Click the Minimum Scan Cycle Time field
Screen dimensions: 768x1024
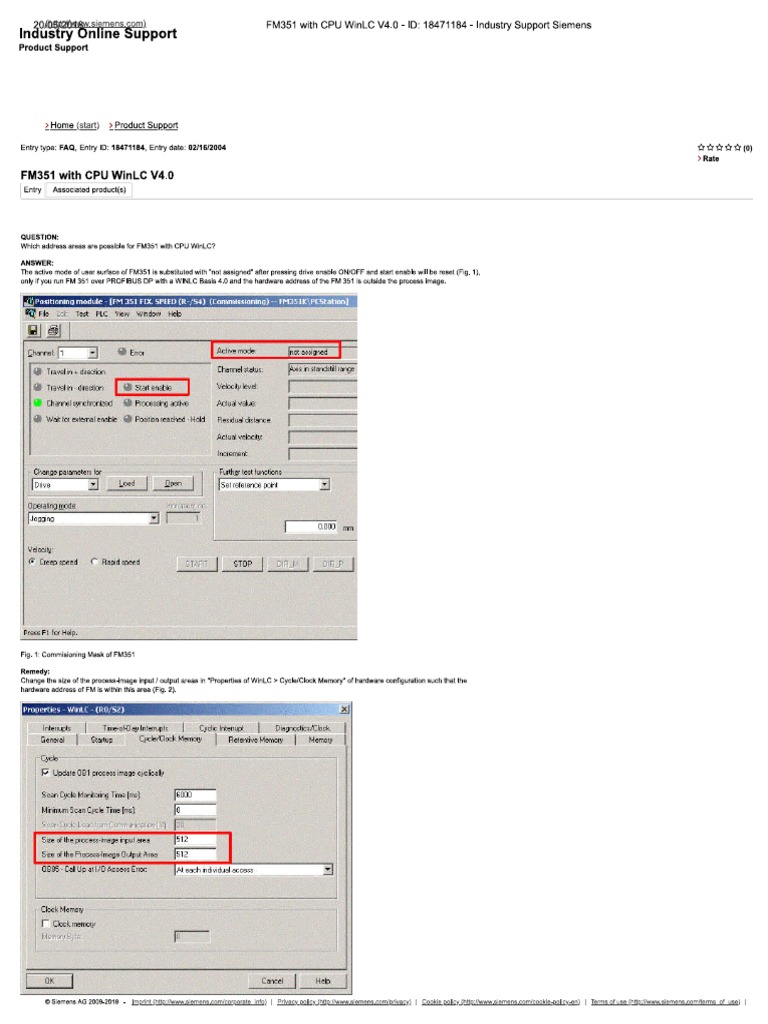tap(195, 810)
